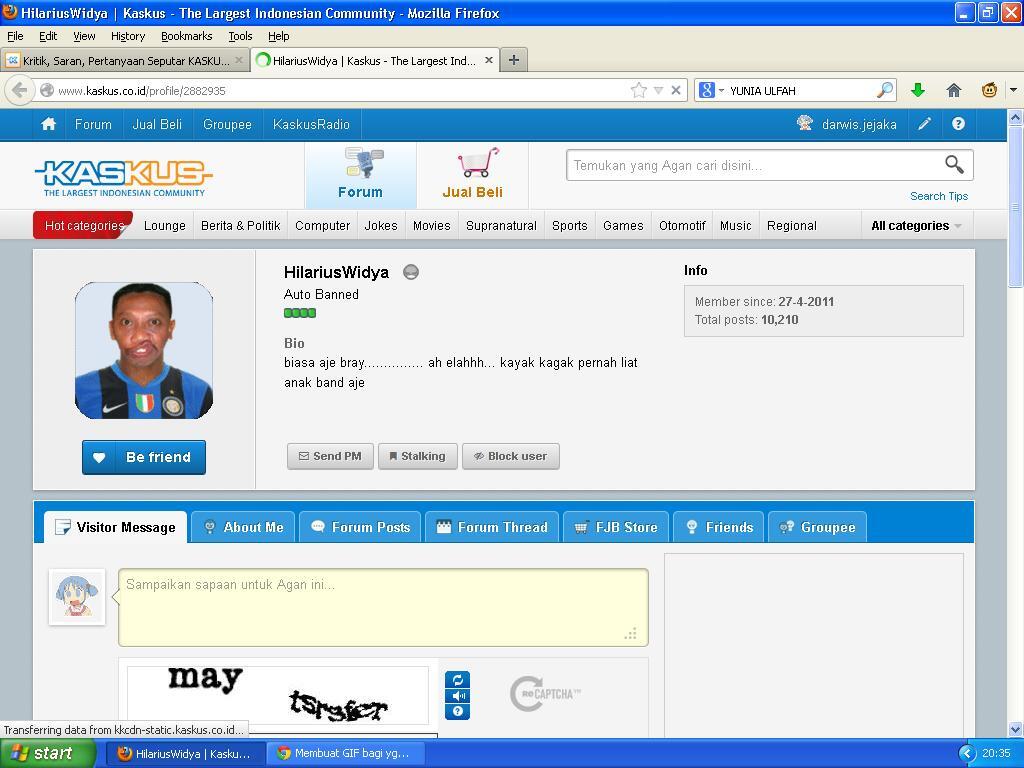1024x768 pixels.
Task: Open the Lounge category
Action: pyautogui.click(x=165, y=226)
